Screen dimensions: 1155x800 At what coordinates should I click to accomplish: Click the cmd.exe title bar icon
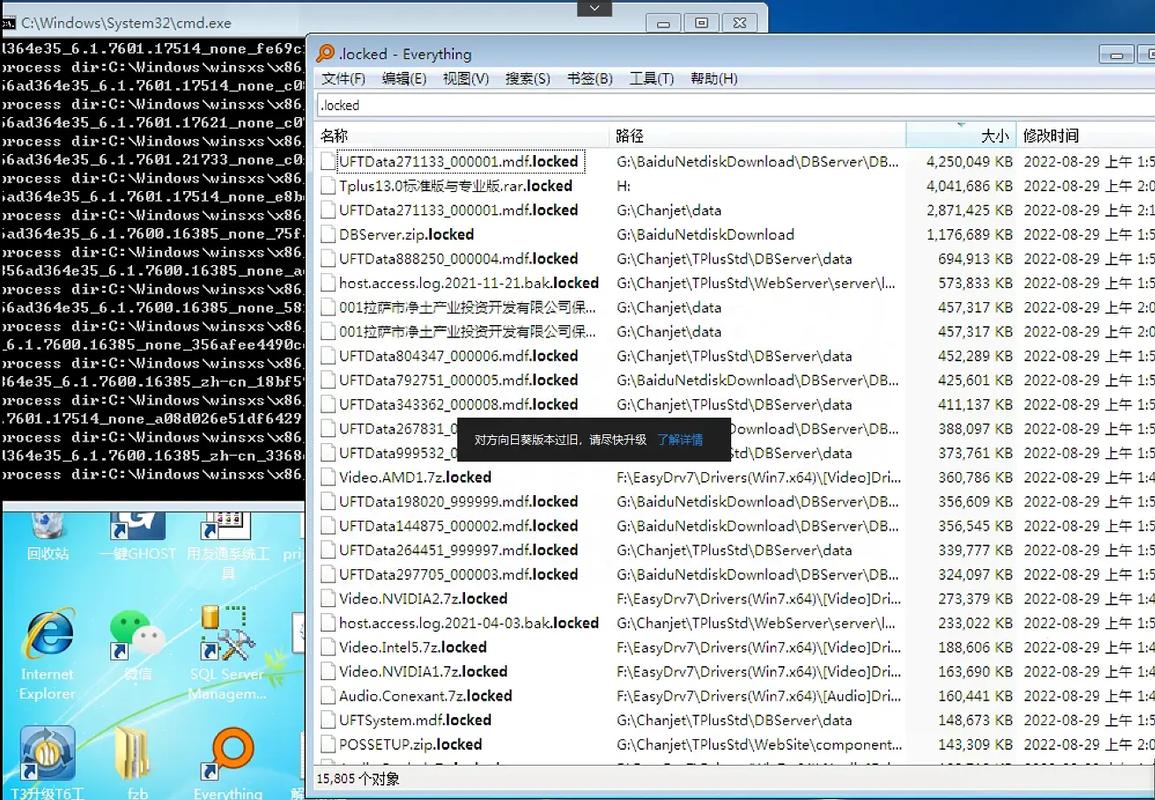(10, 23)
